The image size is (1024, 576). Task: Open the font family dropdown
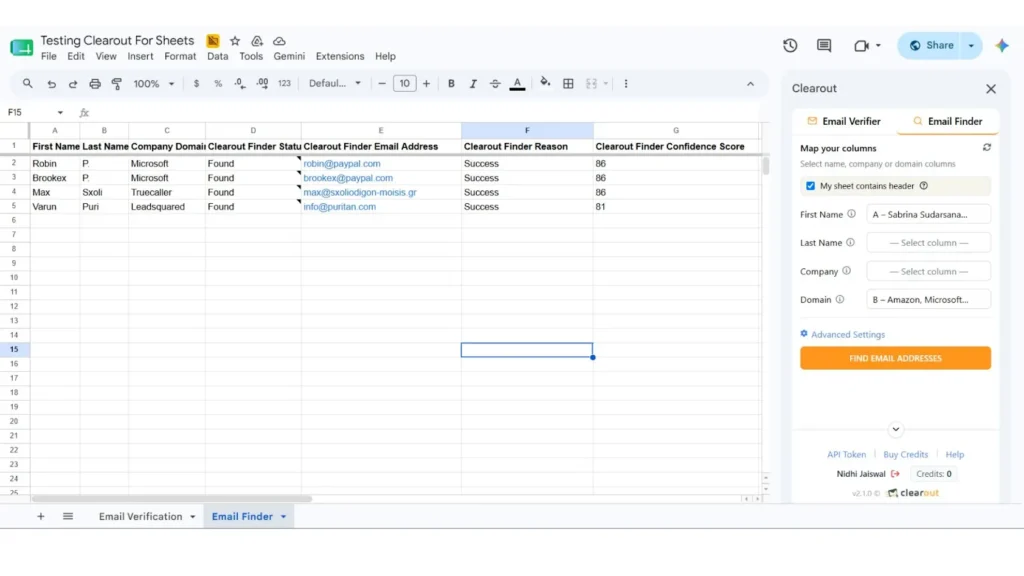[x=334, y=84]
